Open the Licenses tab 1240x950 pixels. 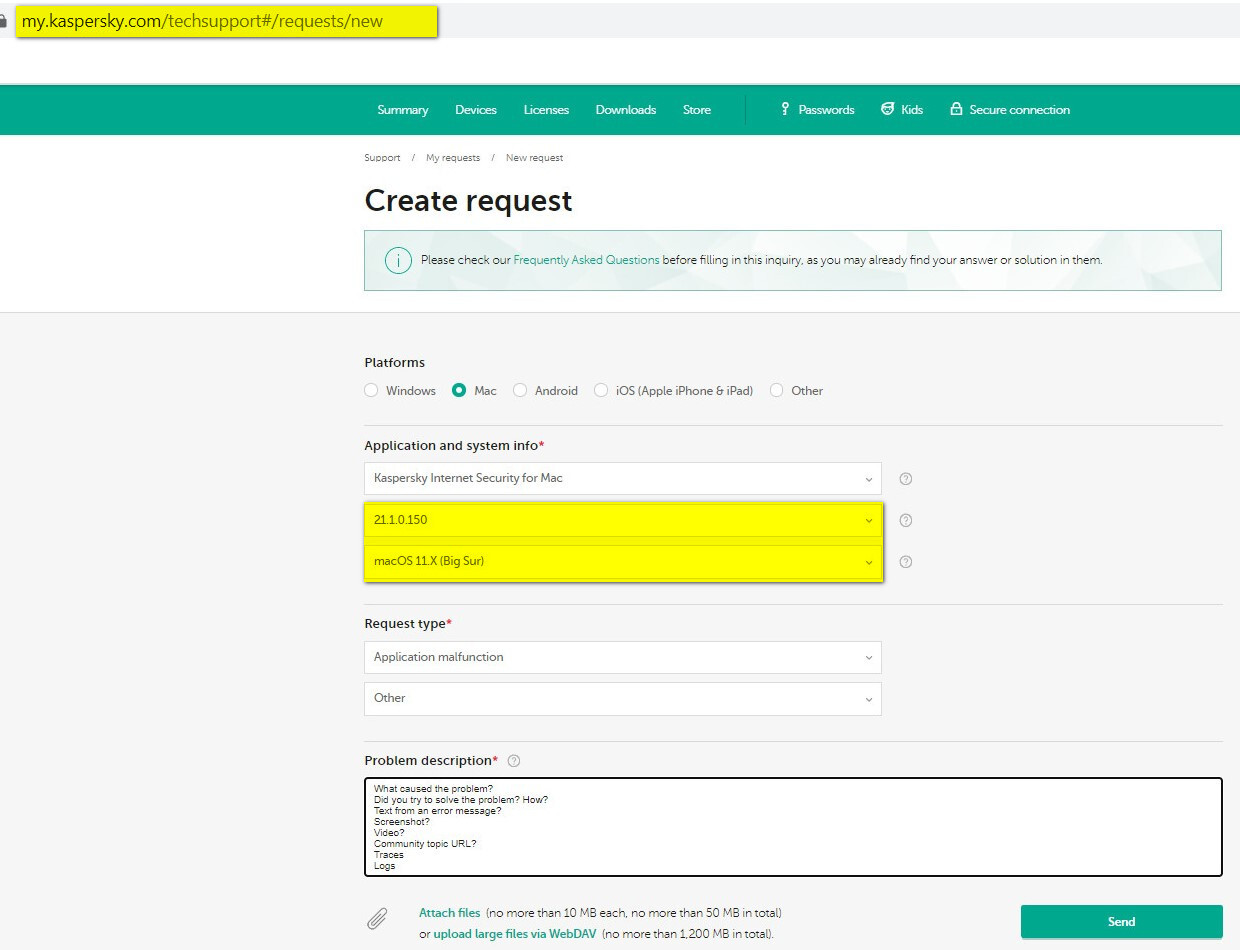(546, 110)
